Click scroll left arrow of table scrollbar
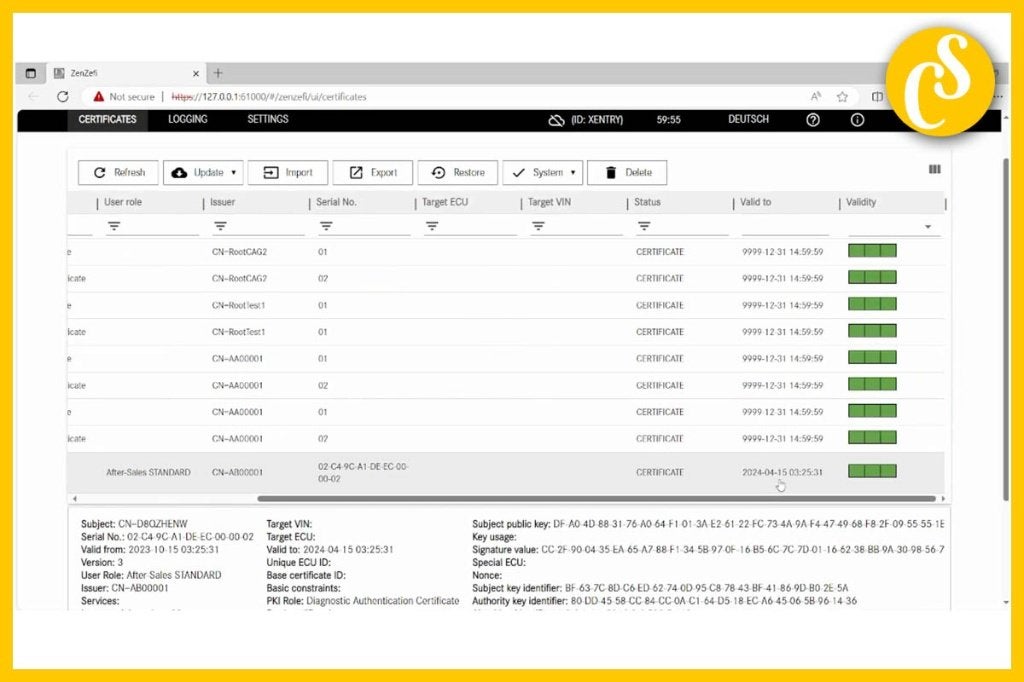 (74, 498)
